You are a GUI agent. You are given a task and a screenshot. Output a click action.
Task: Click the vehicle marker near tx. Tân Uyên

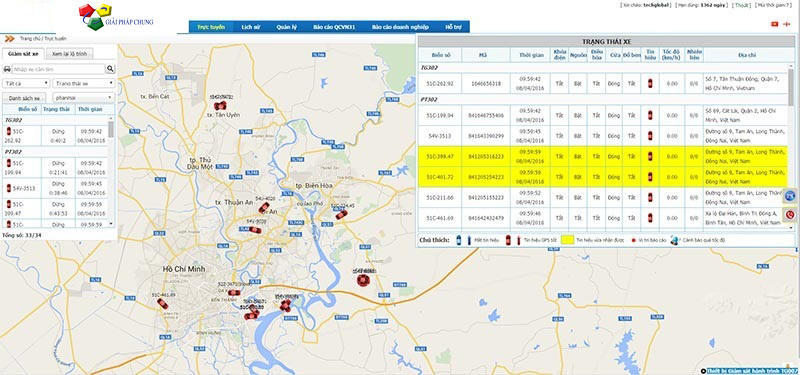220,106
